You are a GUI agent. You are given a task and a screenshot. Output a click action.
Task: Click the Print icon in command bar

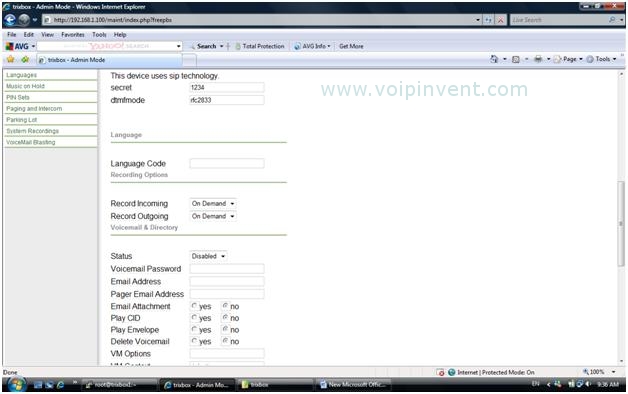538,59
